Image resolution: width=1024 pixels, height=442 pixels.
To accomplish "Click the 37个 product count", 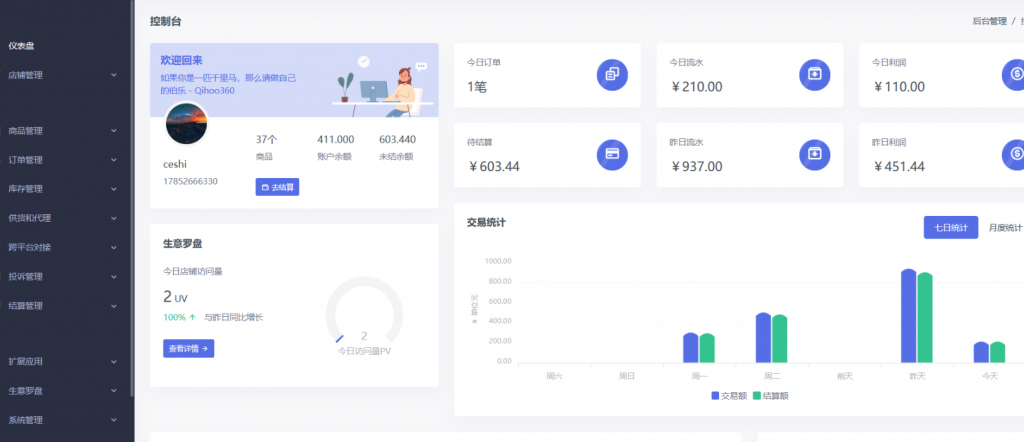I will [x=266, y=139].
